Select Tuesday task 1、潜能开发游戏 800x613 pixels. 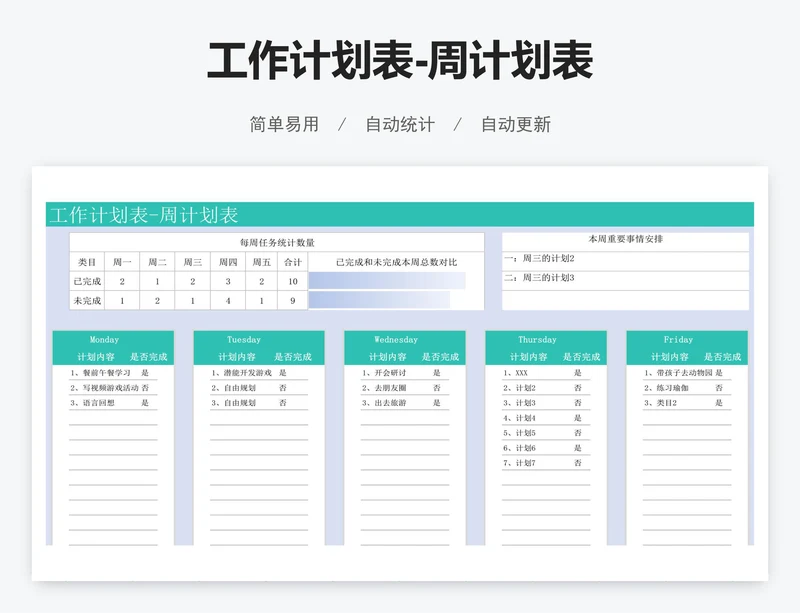(x=241, y=373)
